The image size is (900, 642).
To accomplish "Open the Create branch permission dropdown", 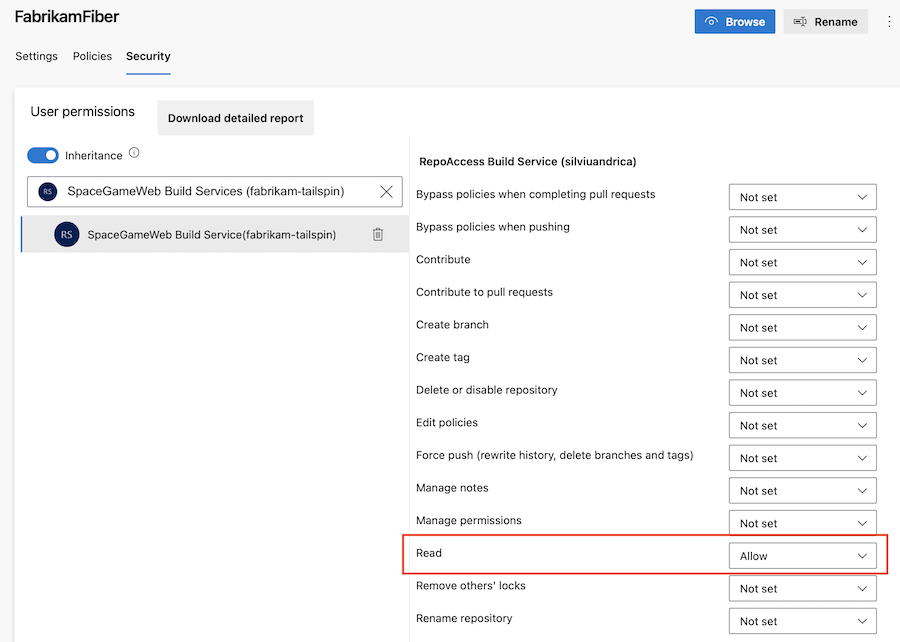I will 802,328.
